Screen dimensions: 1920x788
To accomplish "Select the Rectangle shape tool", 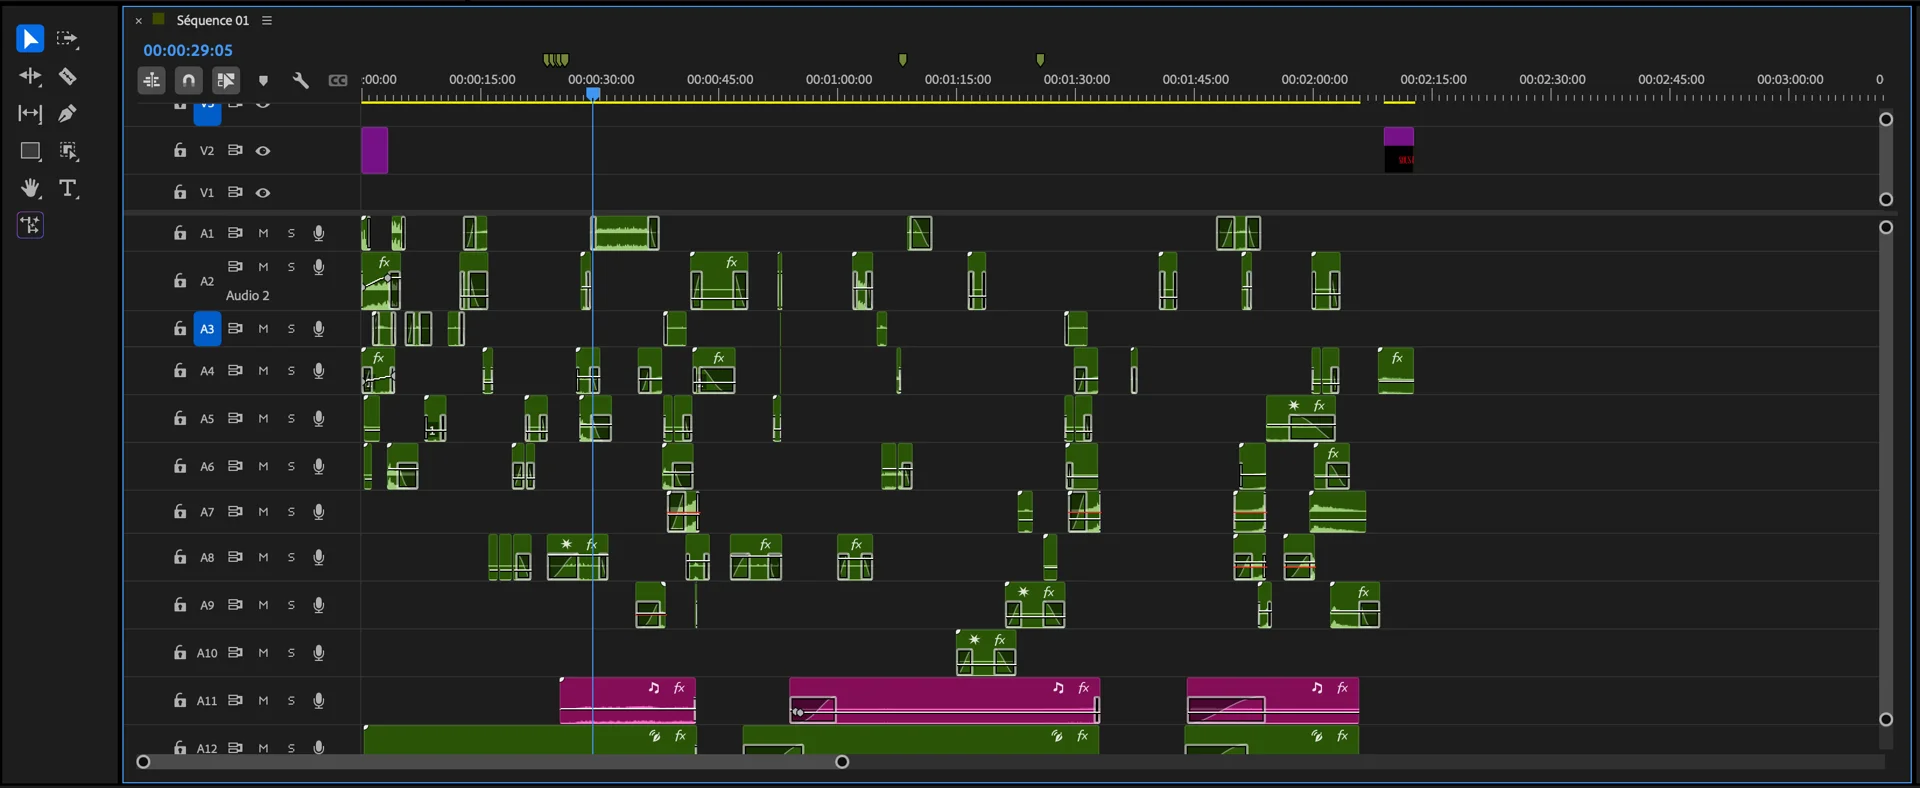I will pyautogui.click(x=30, y=151).
